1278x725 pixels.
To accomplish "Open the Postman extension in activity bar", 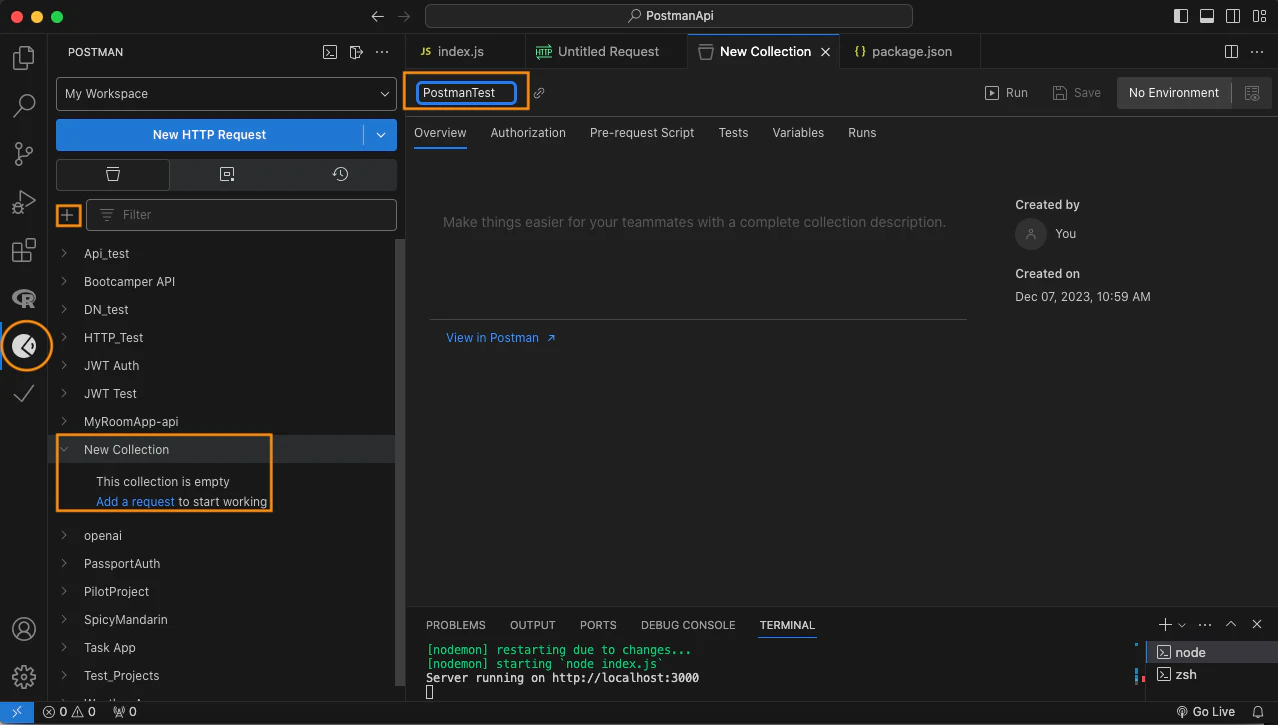I will pyautogui.click(x=24, y=346).
